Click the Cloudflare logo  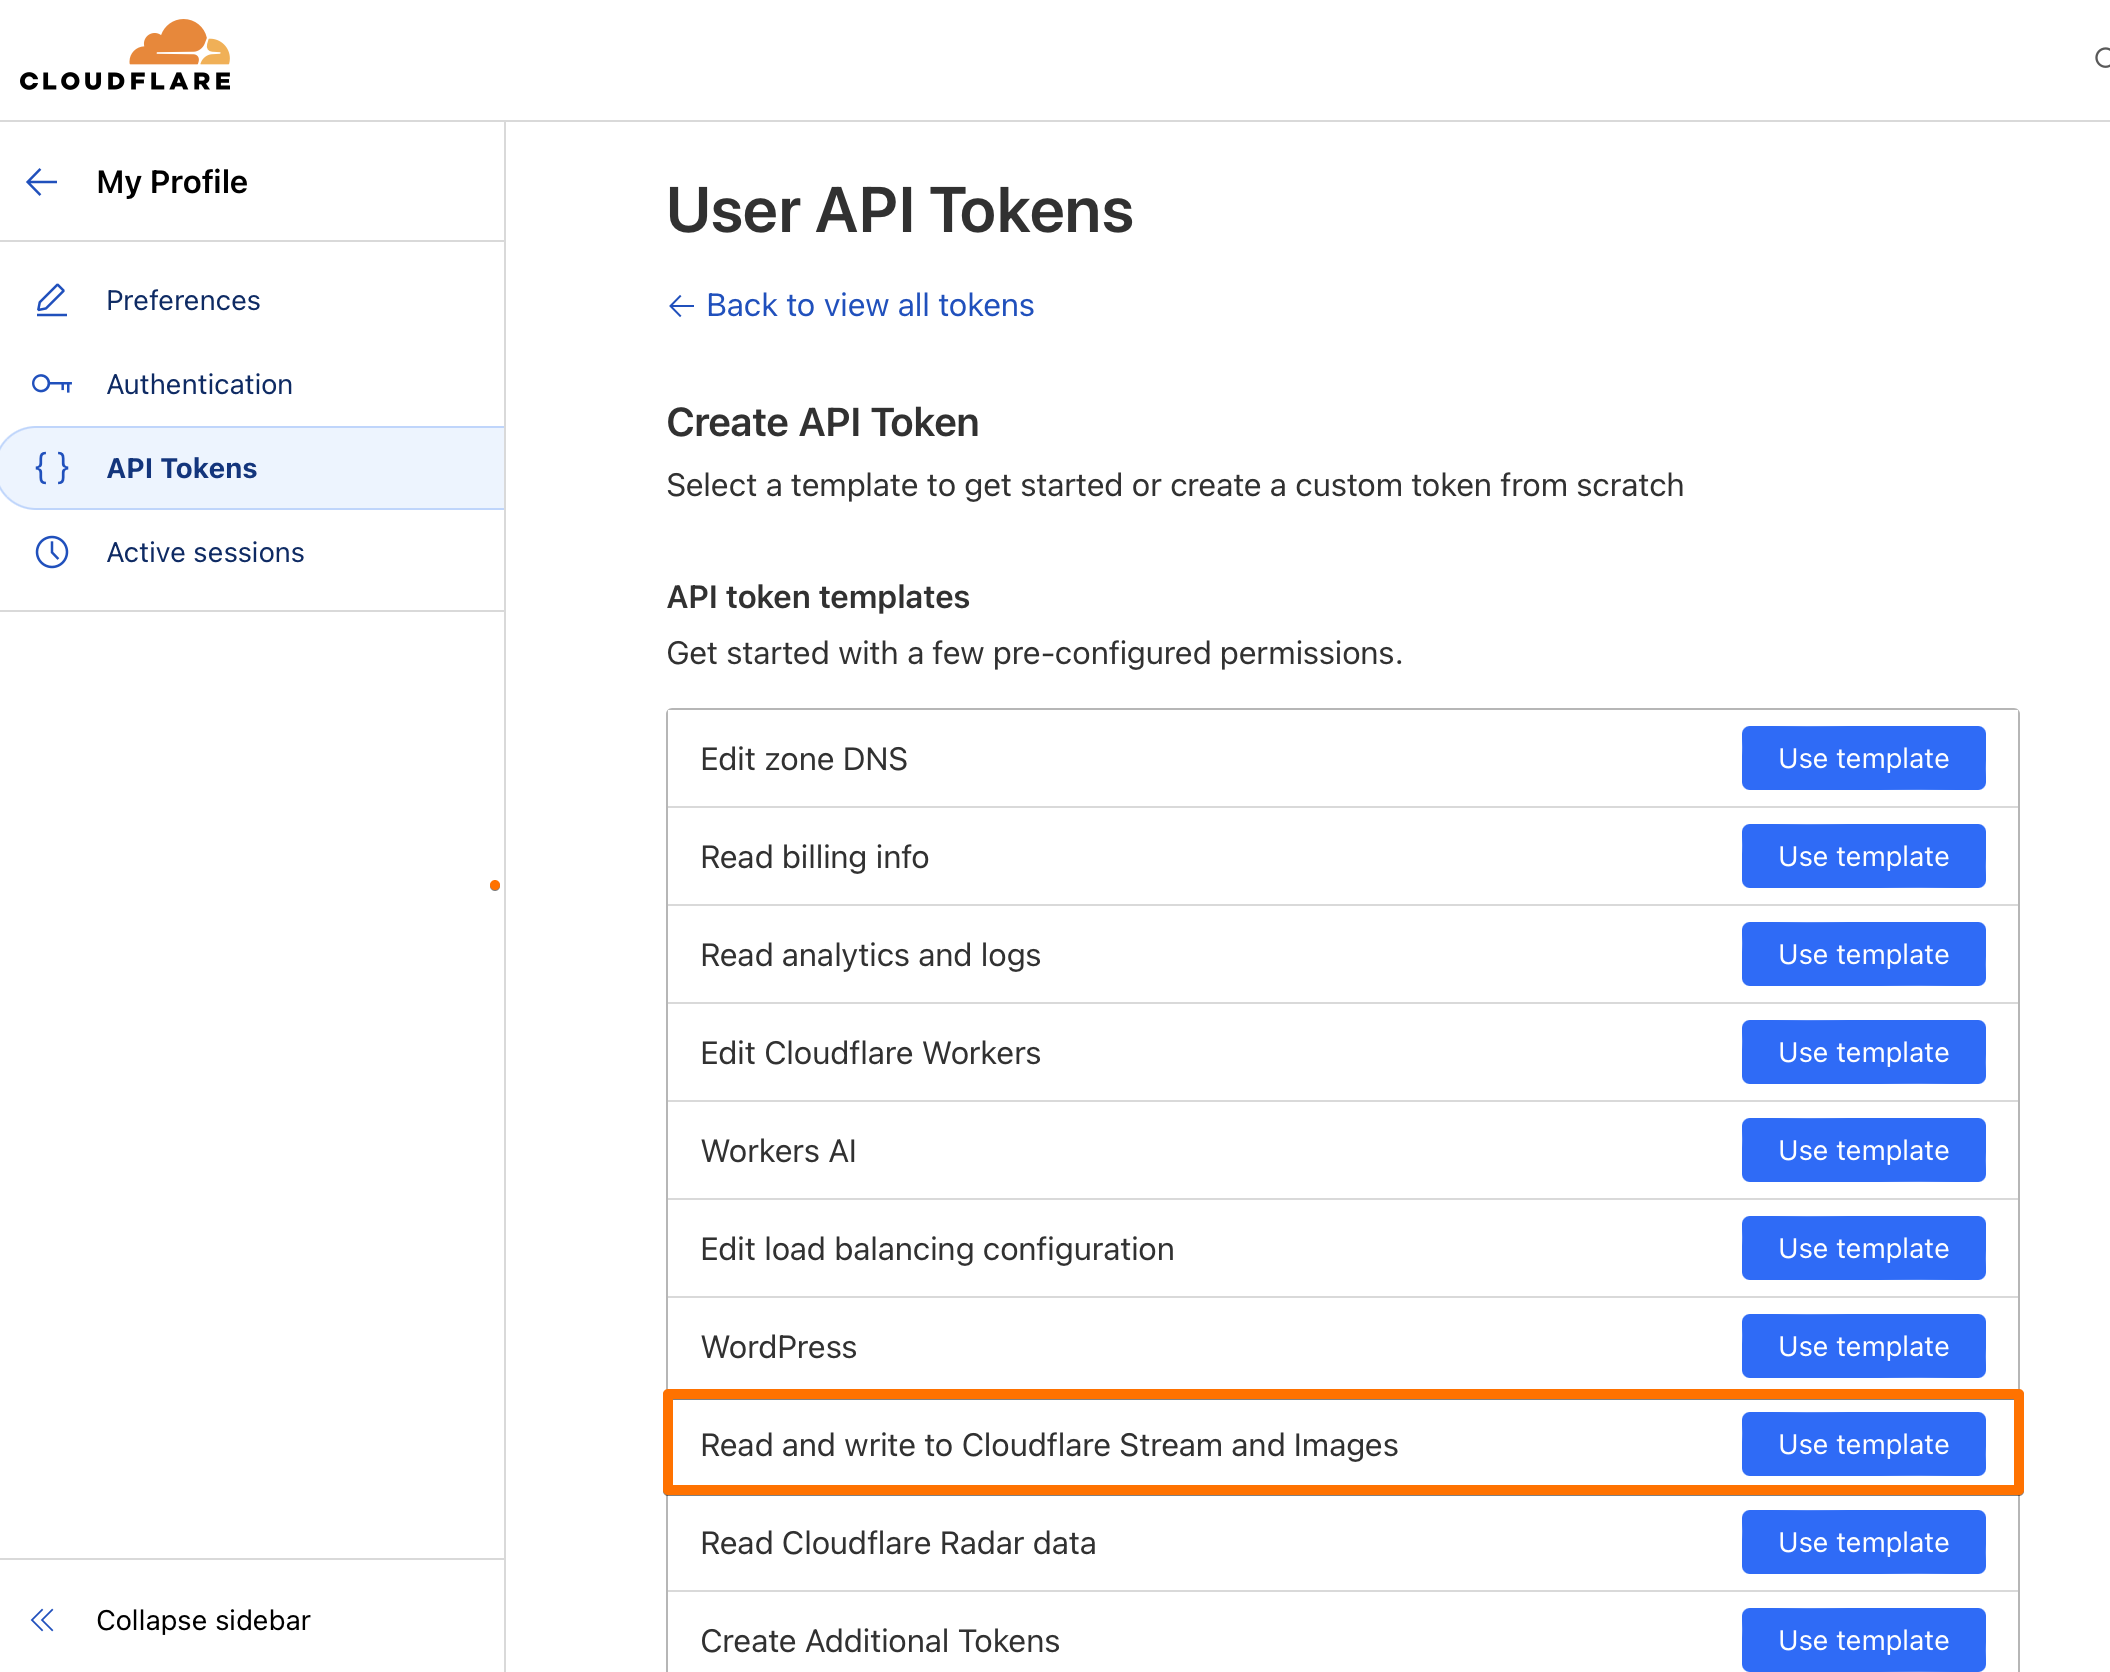coord(125,56)
